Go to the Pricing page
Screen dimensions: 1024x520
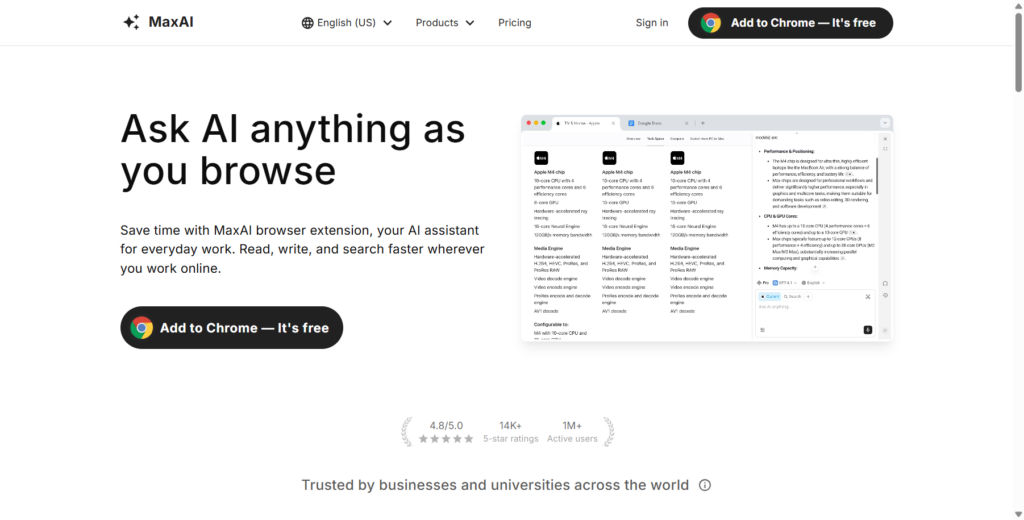pyautogui.click(x=515, y=23)
